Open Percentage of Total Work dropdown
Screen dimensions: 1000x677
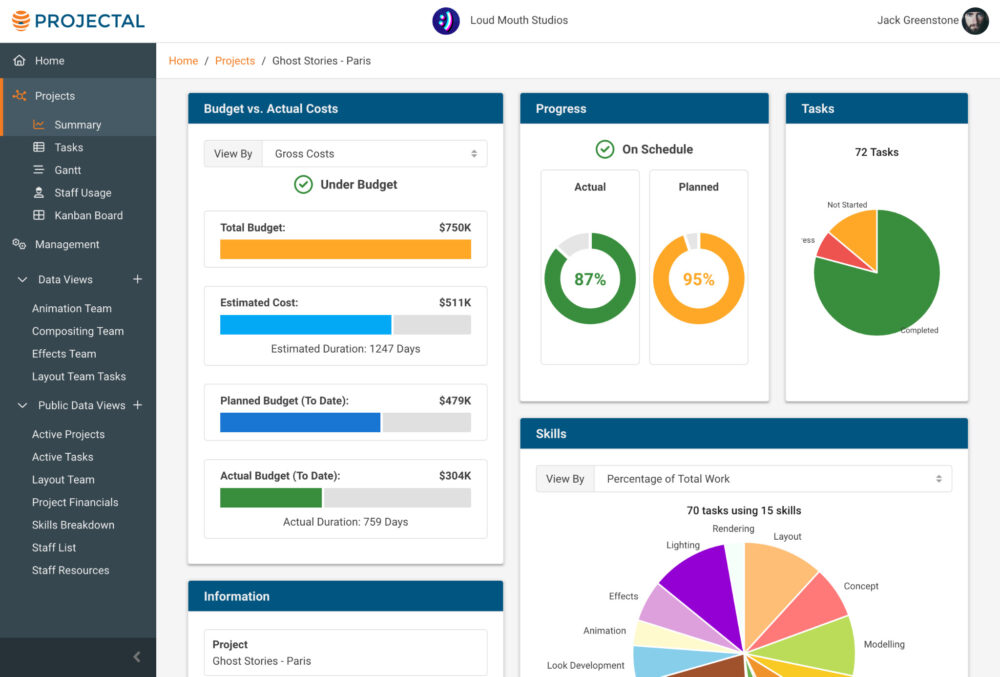coord(773,479)
